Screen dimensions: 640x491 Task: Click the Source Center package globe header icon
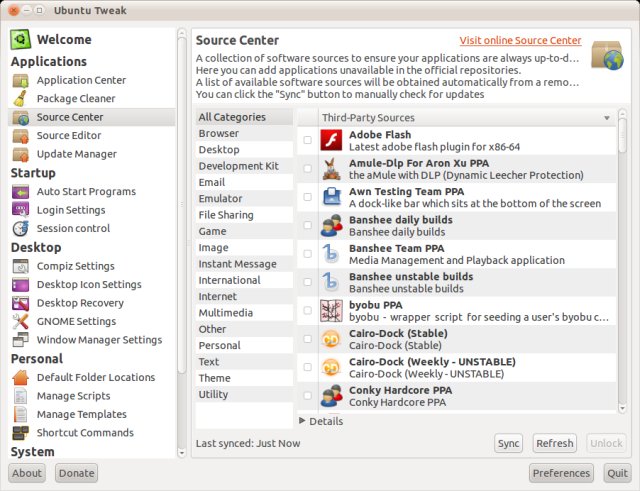pos(607,55)
